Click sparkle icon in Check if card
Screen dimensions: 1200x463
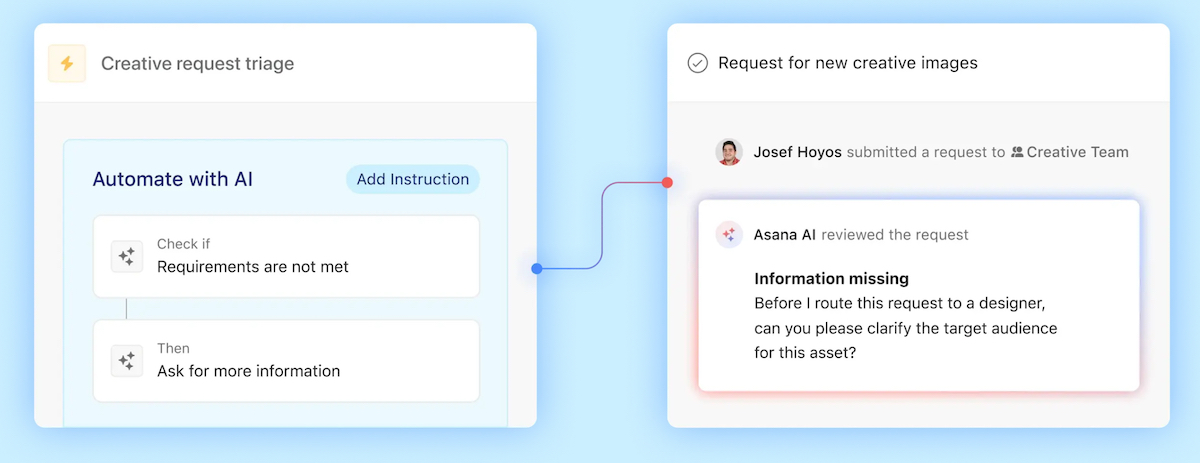pyautogui.click(x=127, y=256)
